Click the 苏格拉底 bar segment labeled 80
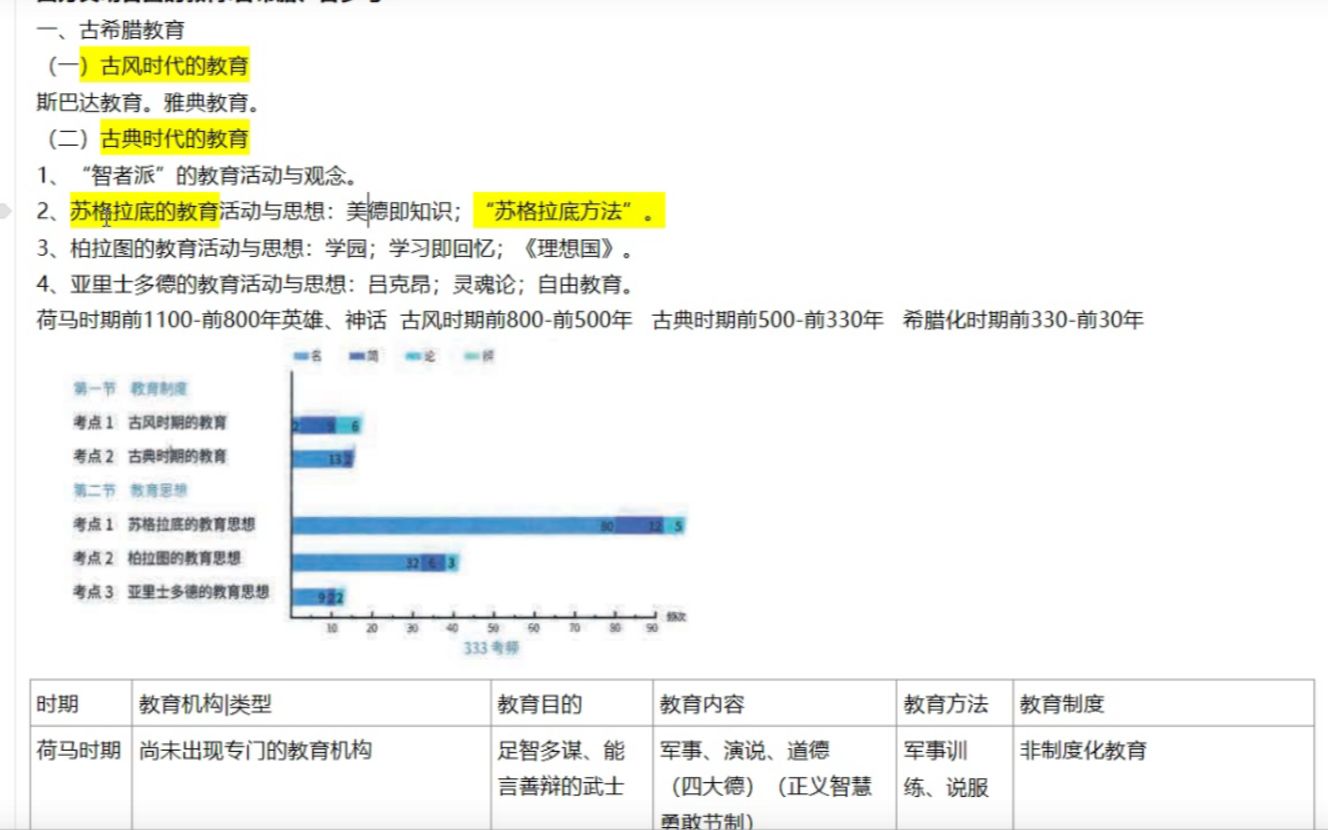The image size is (1328, 830). (453, 526)
